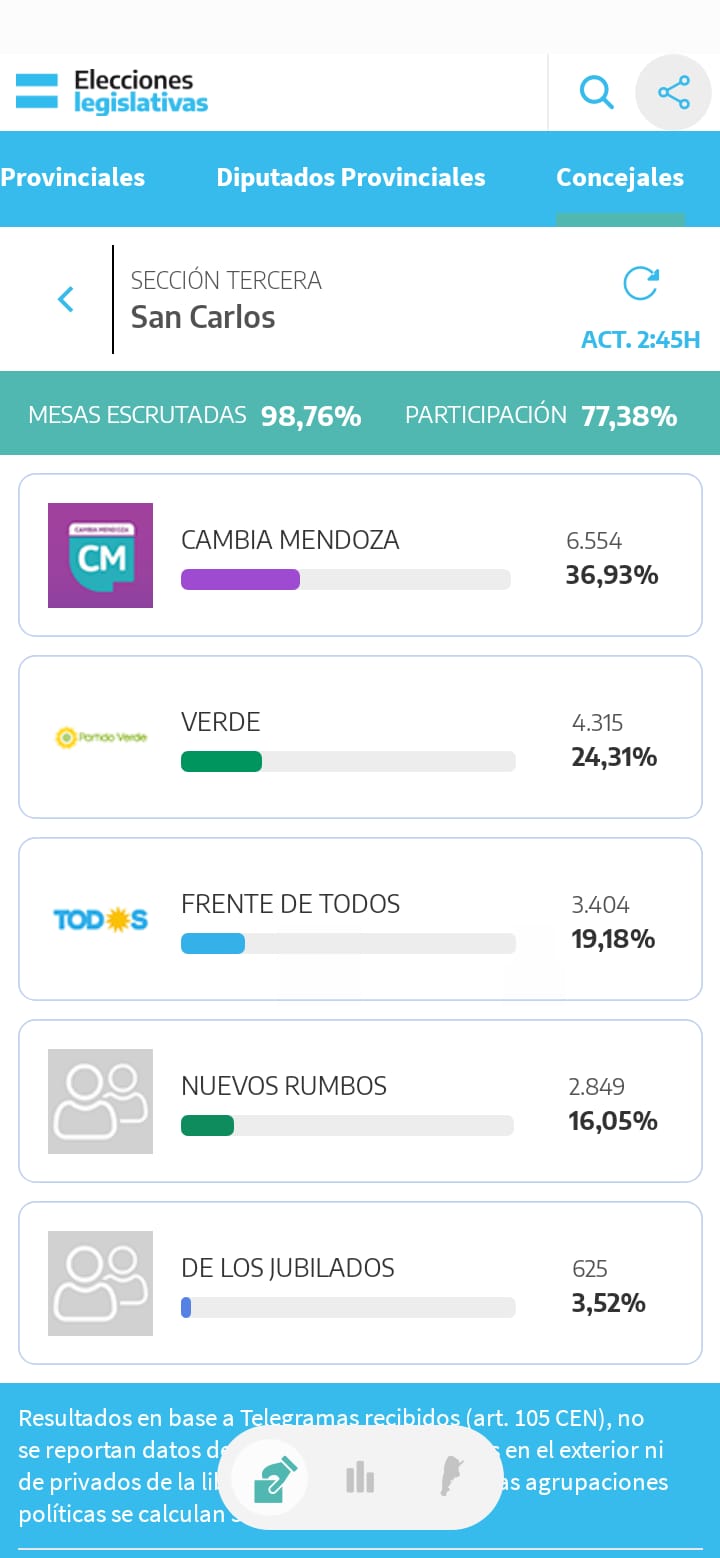
Task: Open the bar chart icon in bottom bar
Action: pyautogui.click(x=359, y=1477)
